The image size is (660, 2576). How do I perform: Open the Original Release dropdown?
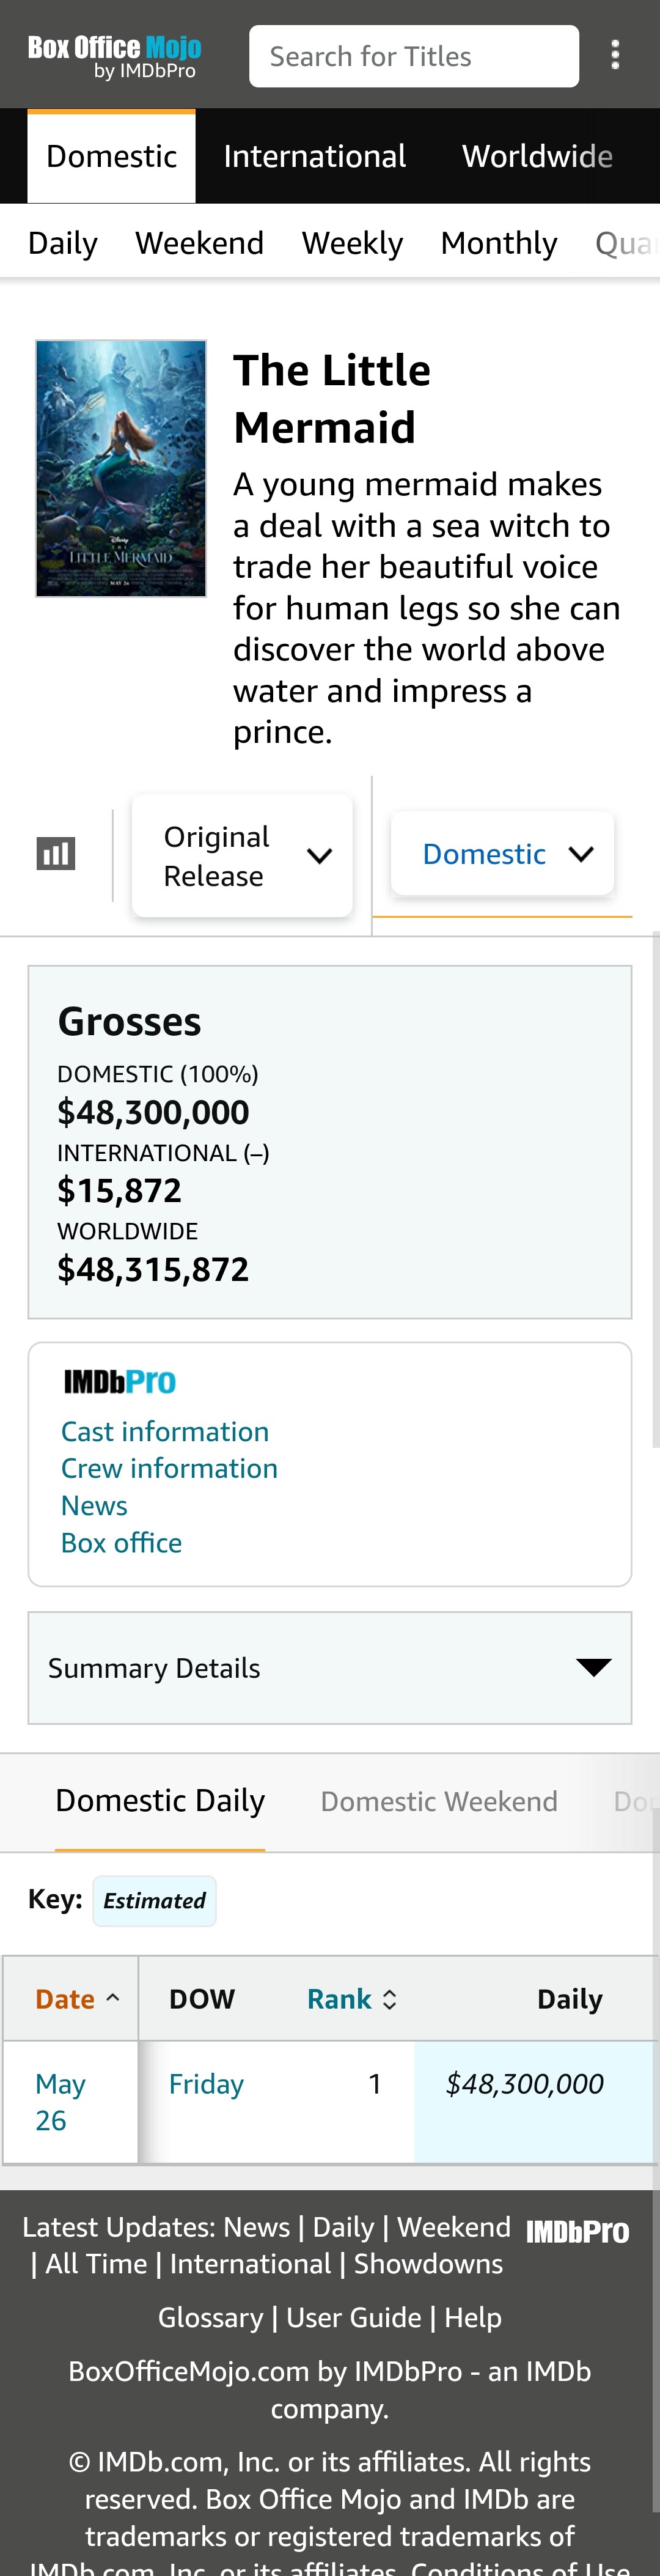[242, 855]
